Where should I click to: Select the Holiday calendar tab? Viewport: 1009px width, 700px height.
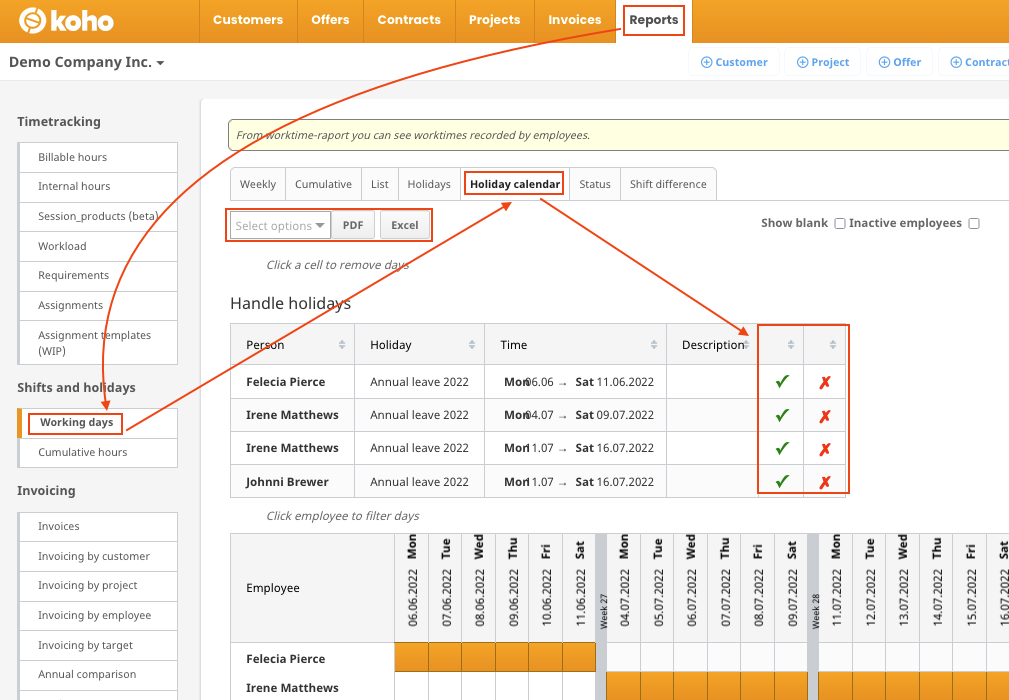tap(515, 184)
